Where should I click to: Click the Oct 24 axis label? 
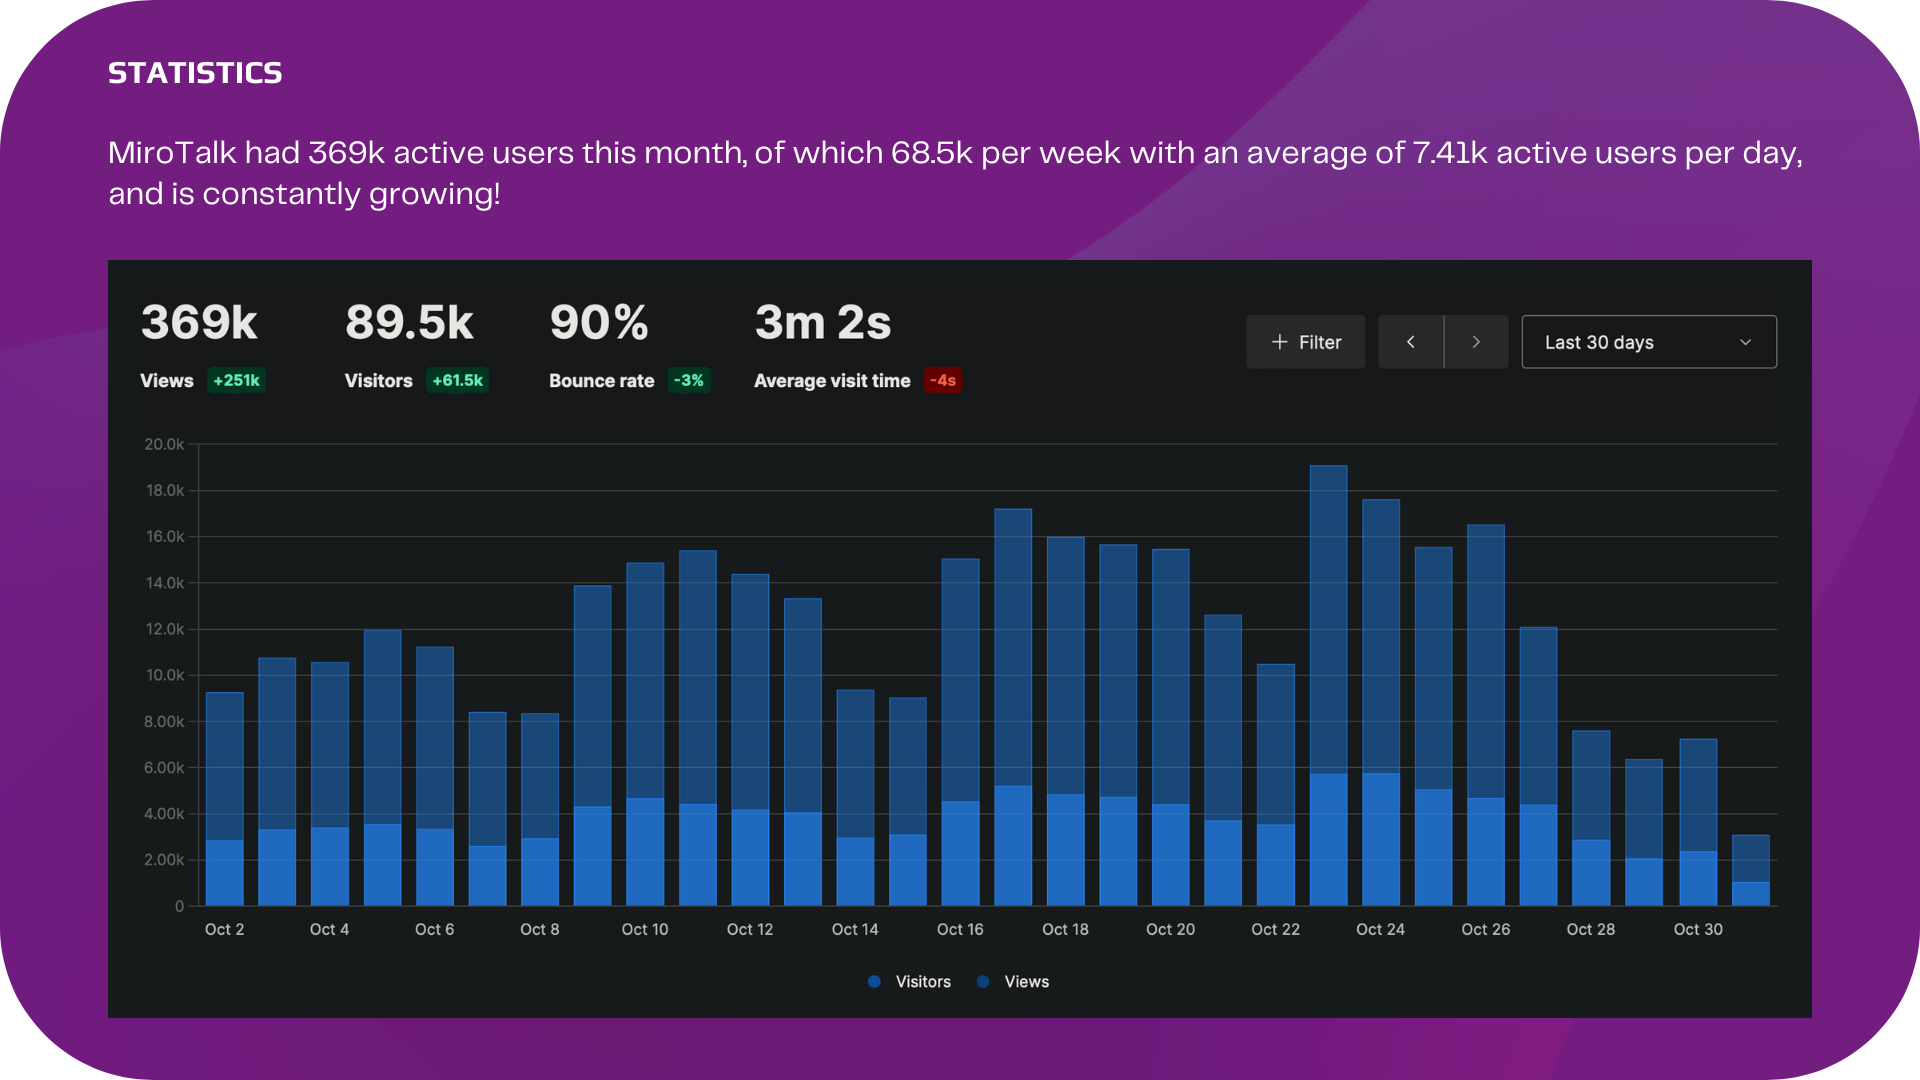1380,929
